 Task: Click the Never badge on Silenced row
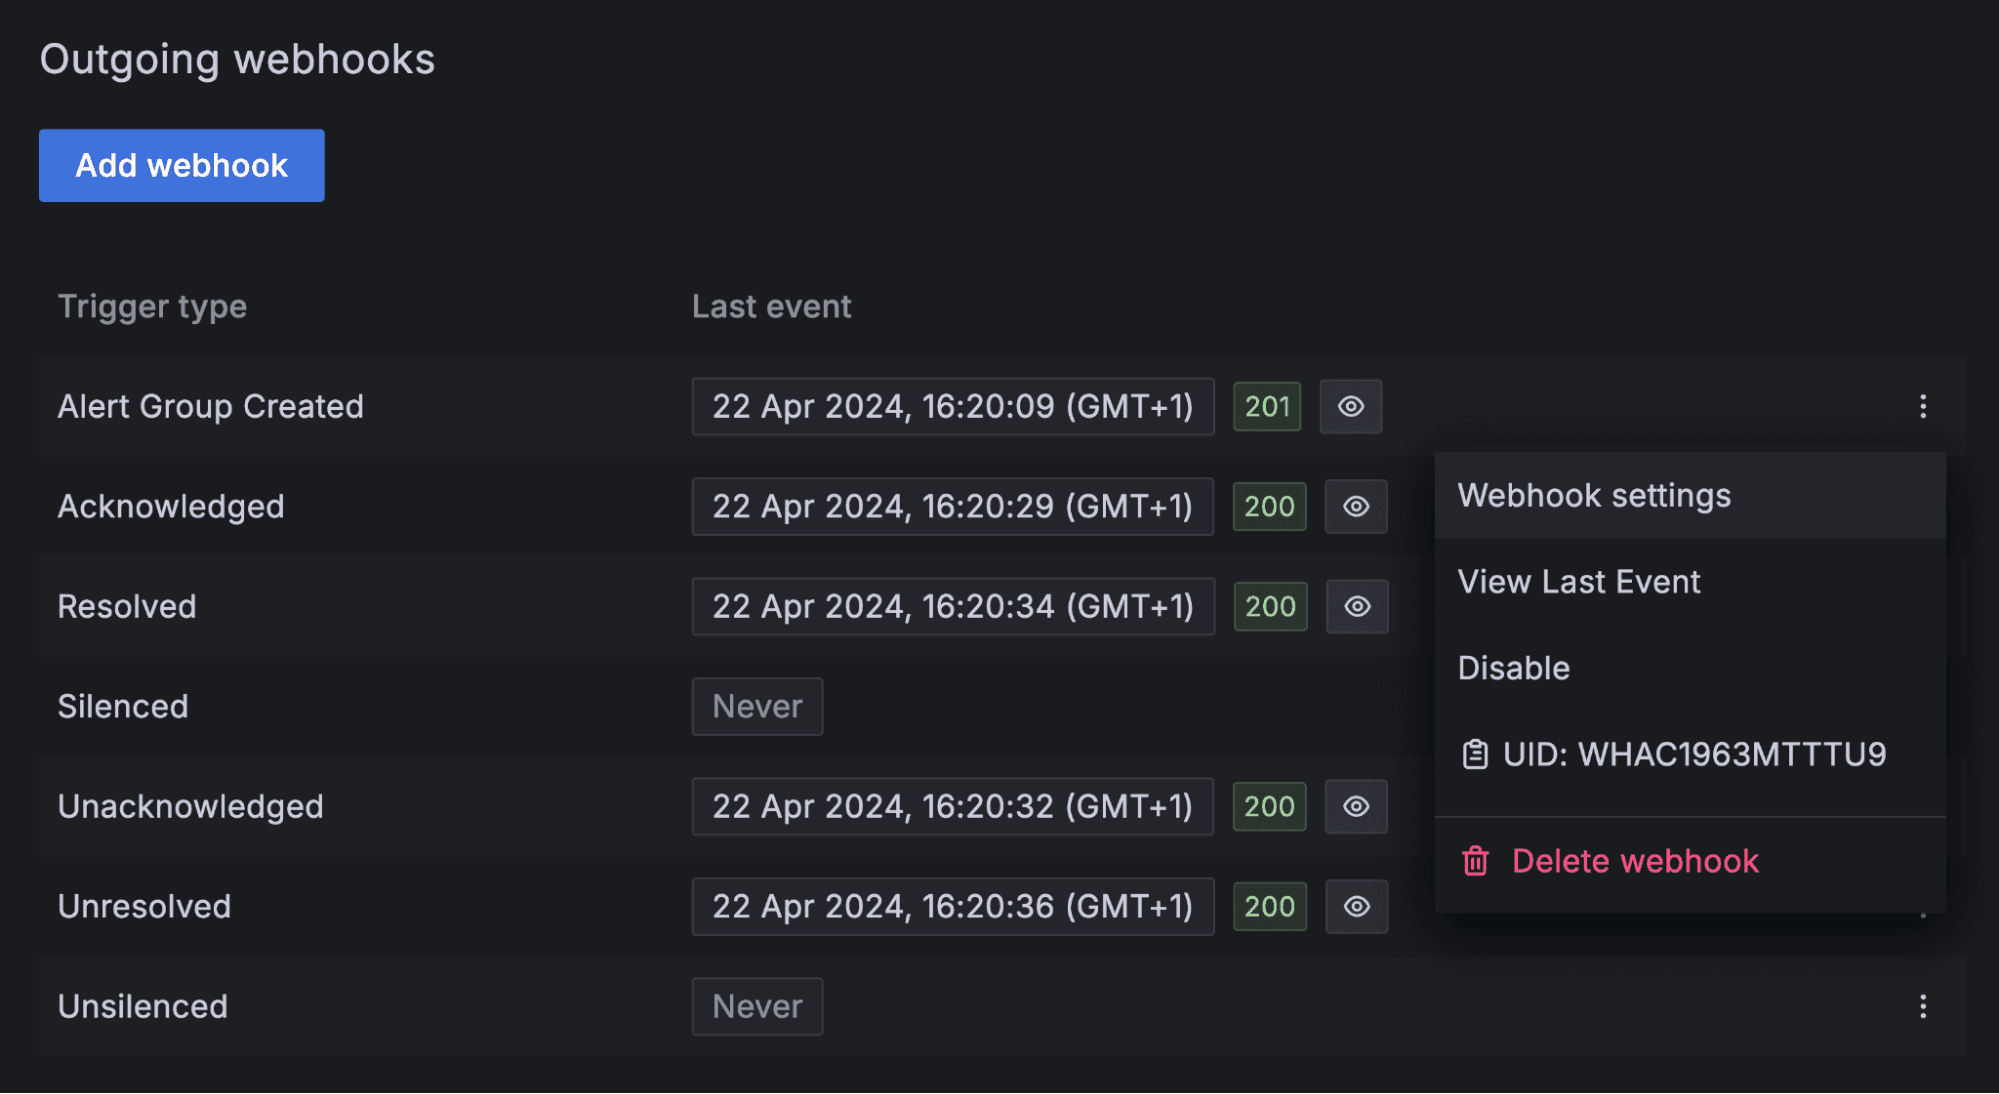point(757,706)
